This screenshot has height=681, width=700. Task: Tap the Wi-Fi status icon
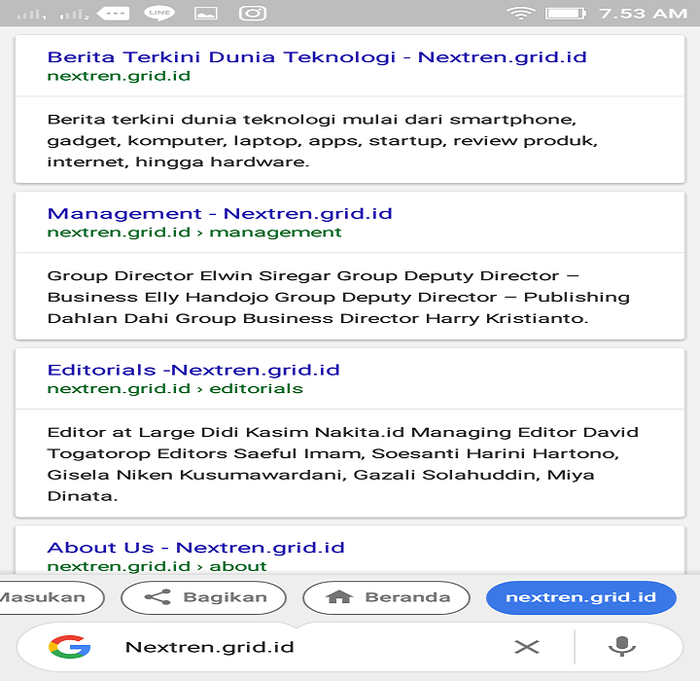pyautogui.click(x=521, y=13)
